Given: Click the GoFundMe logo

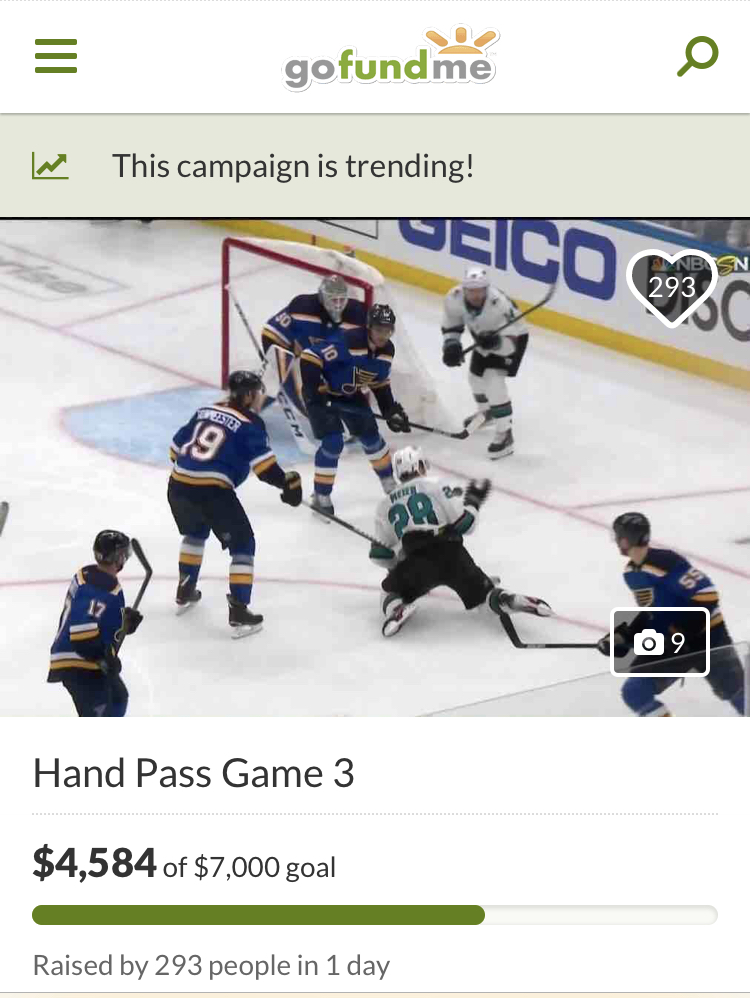Looking at the screenshot, I should click(x=390, y=57).
